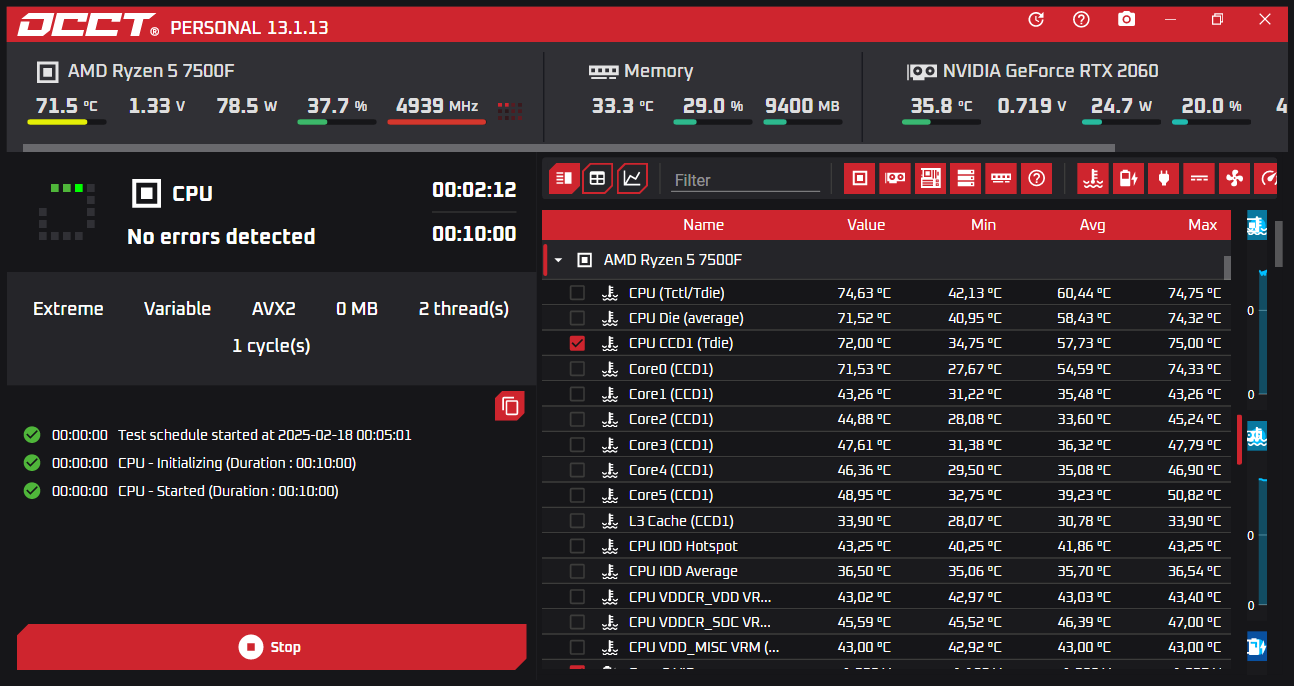The width and height of the screenshot is (1294, 686).
Task: Filter by gauge speed sensor icon
Action: pos(1267,179)
